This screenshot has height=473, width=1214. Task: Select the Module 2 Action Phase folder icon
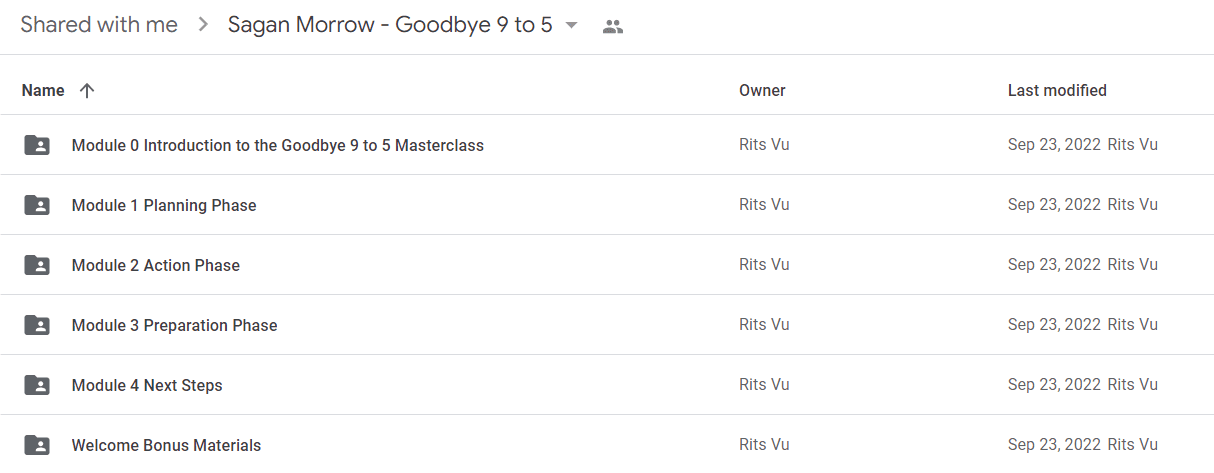click(37, 265)
